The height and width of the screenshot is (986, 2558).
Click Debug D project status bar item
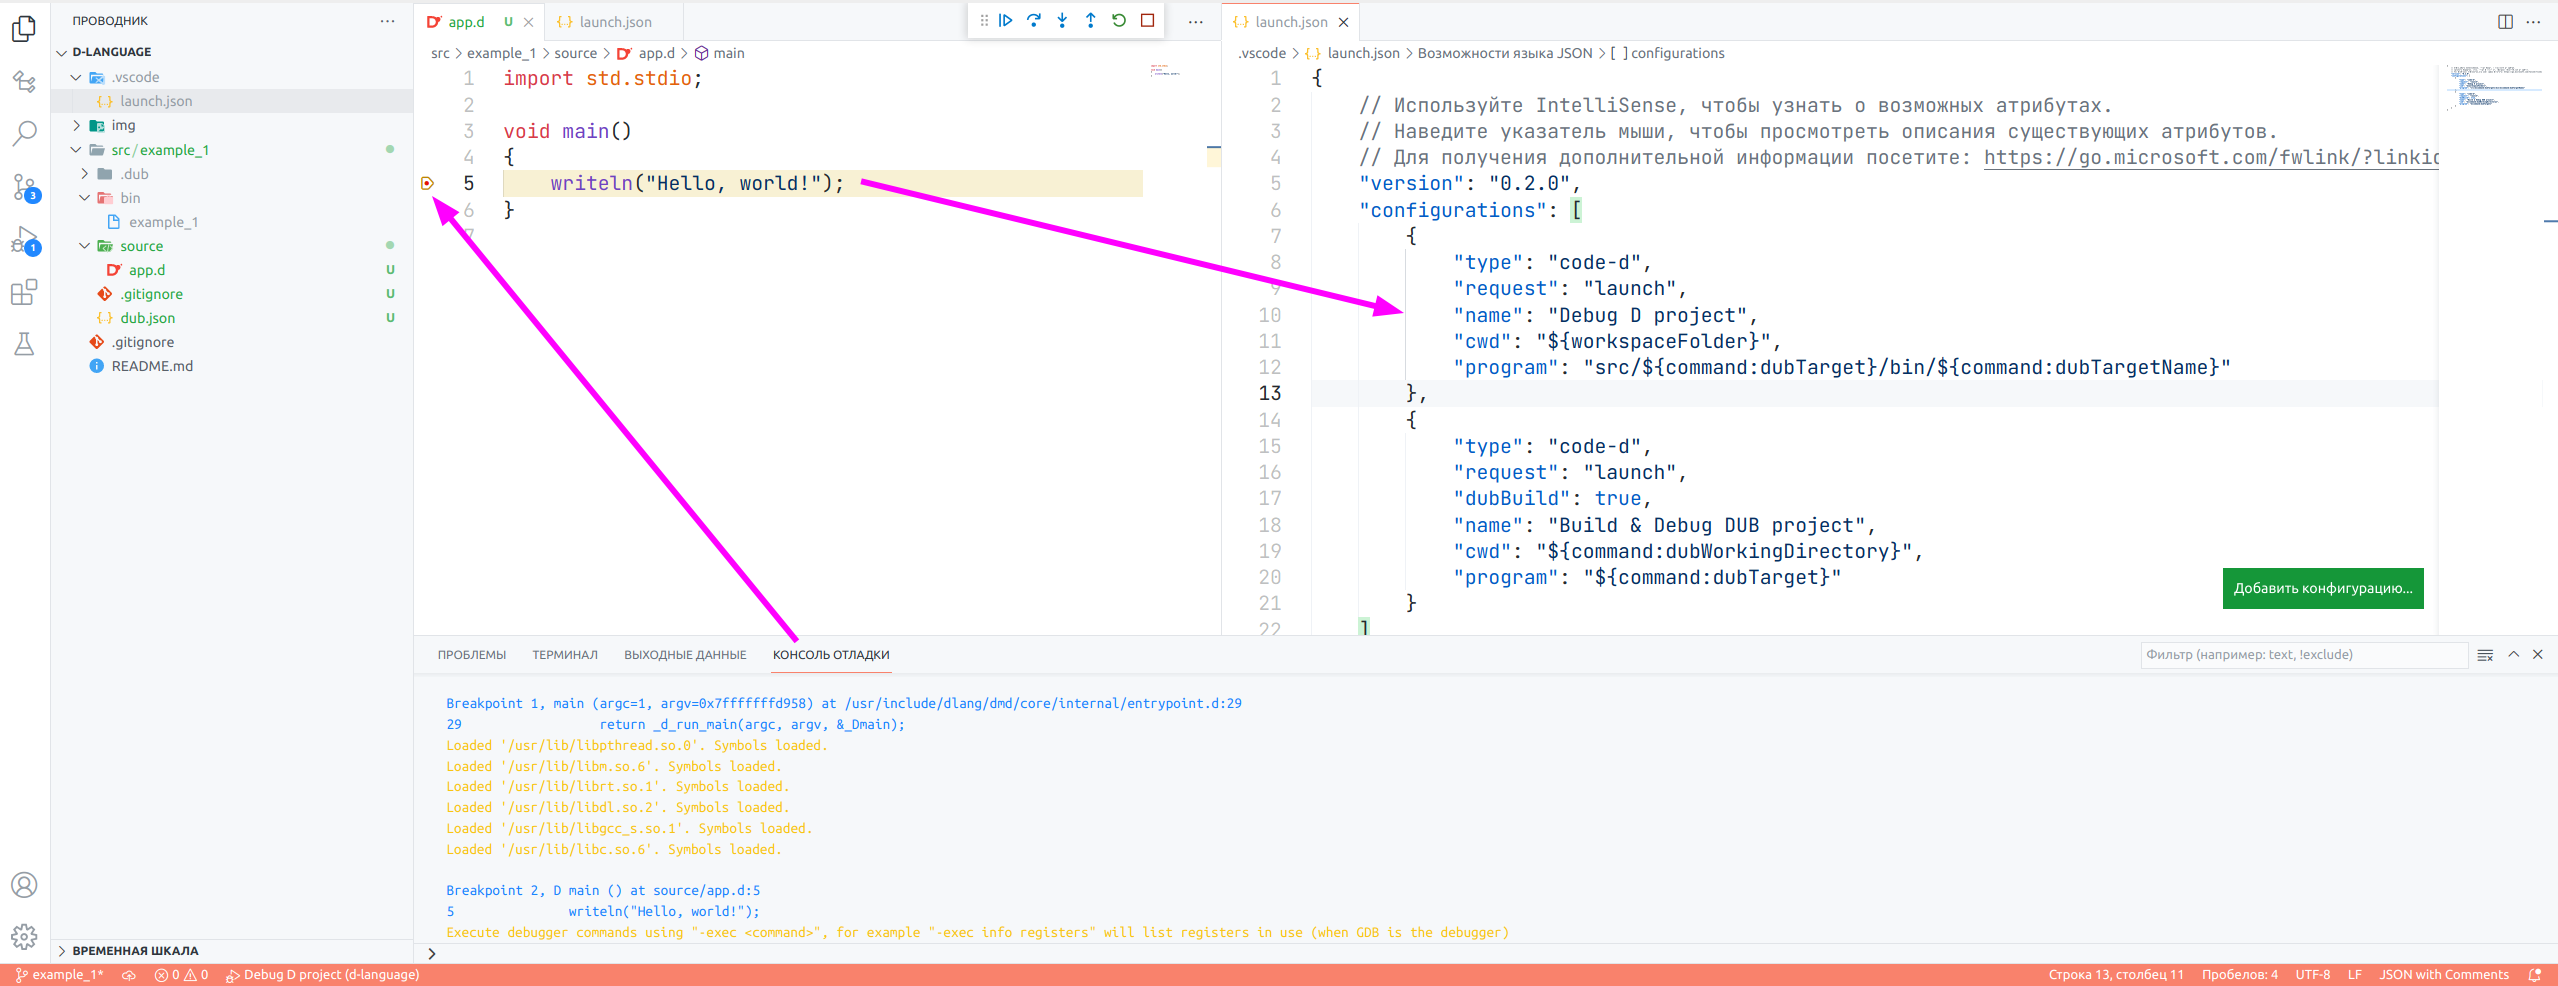[x=322, y=975]
